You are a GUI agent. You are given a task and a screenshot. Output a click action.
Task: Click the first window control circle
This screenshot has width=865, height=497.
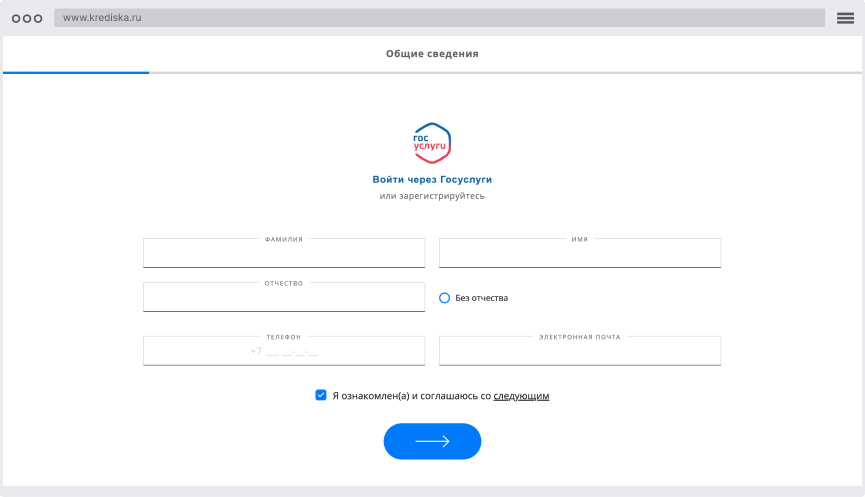click(x=15, y=18)
